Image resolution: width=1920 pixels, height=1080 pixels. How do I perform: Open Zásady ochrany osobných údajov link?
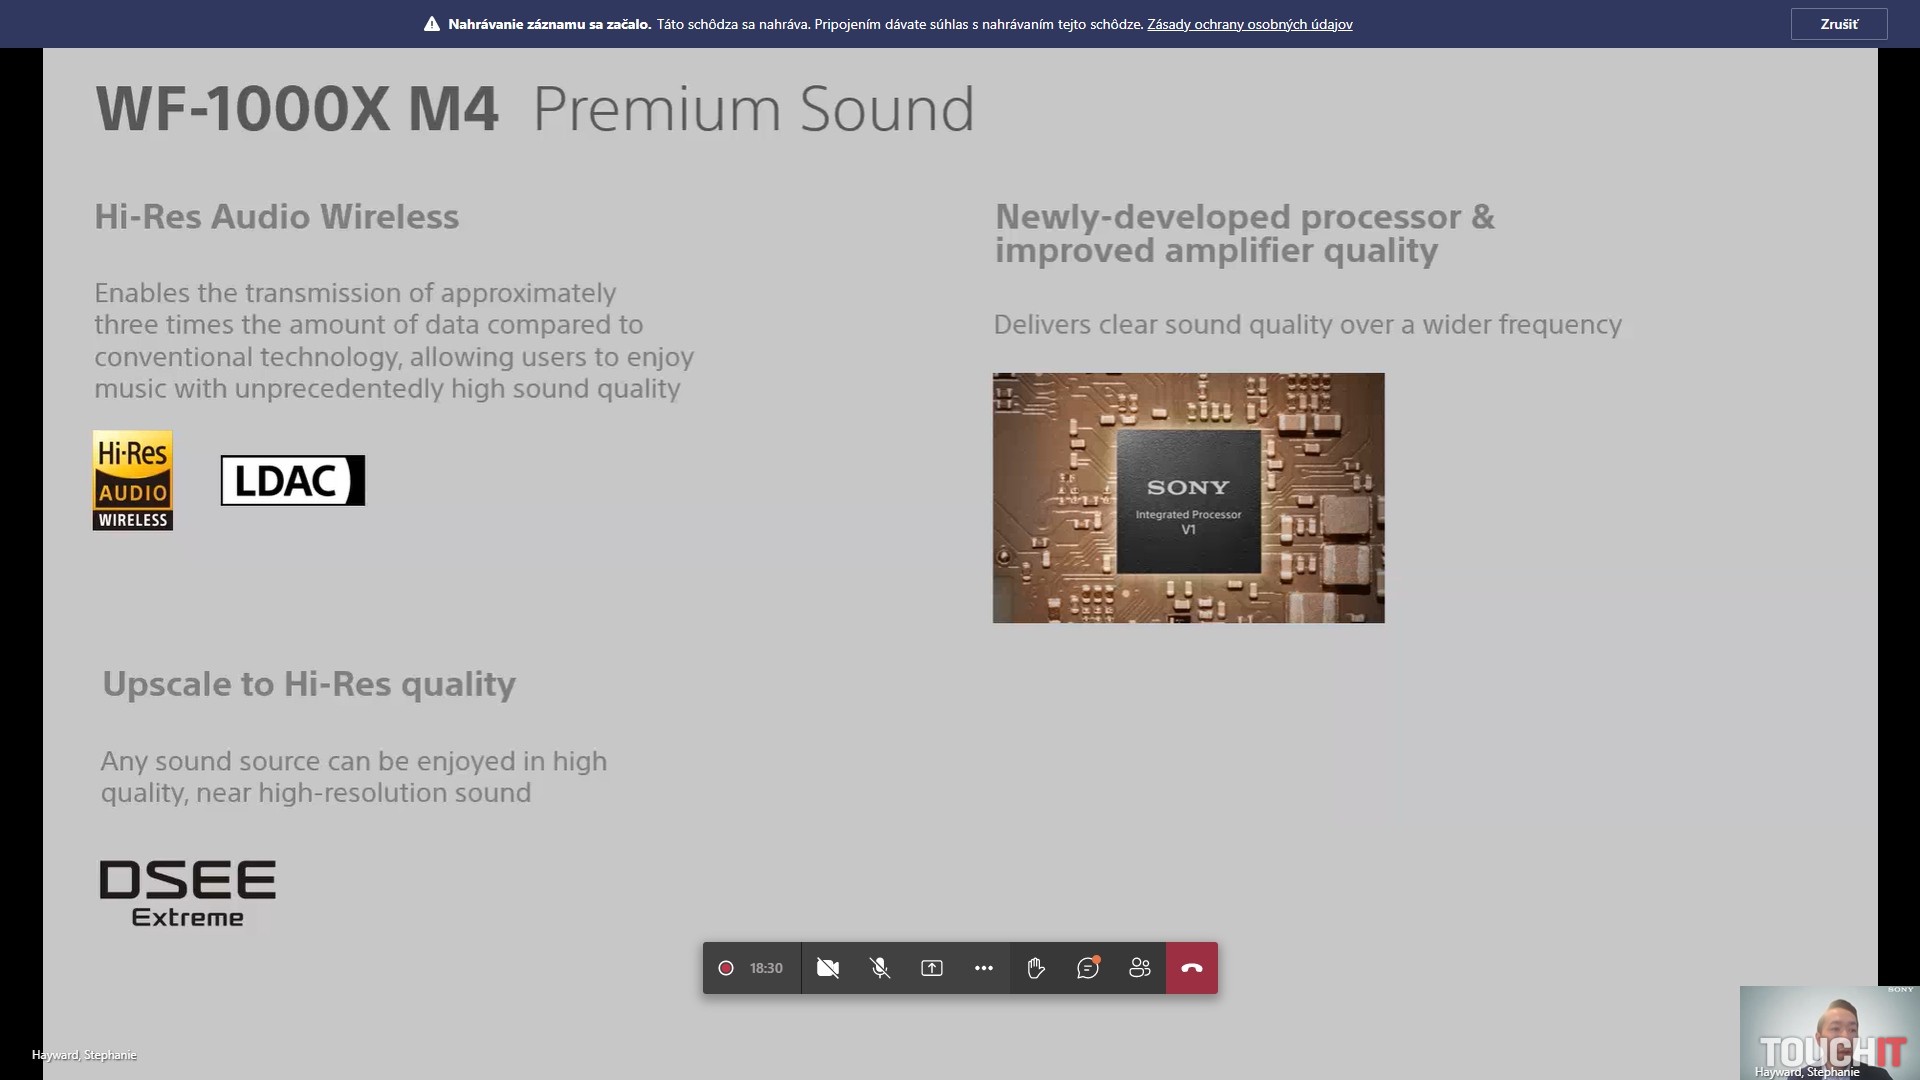[x=1249, y=24]
